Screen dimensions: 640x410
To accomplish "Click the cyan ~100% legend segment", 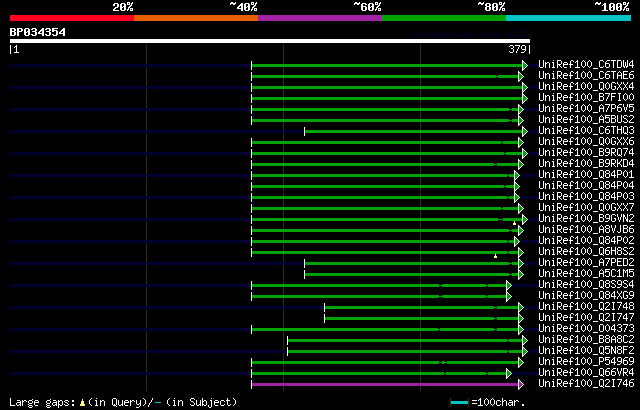I will tap(568, 18).
